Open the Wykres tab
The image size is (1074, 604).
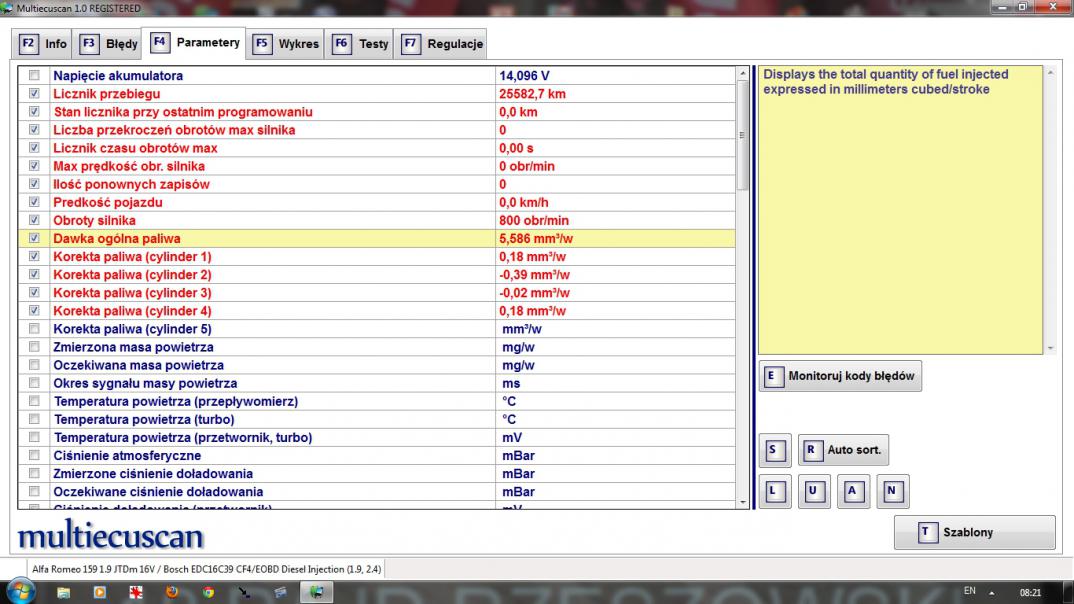287,44
